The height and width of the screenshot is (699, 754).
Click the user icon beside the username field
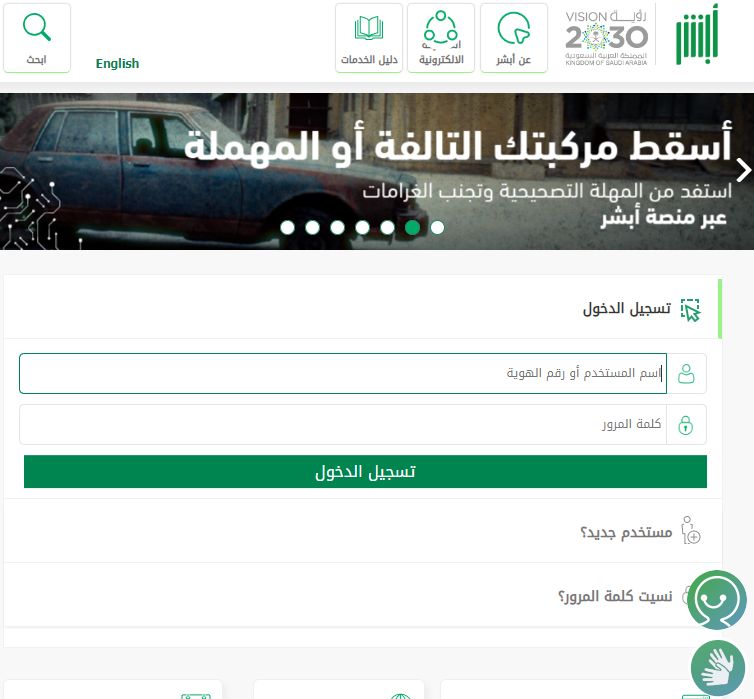[686, 374]
